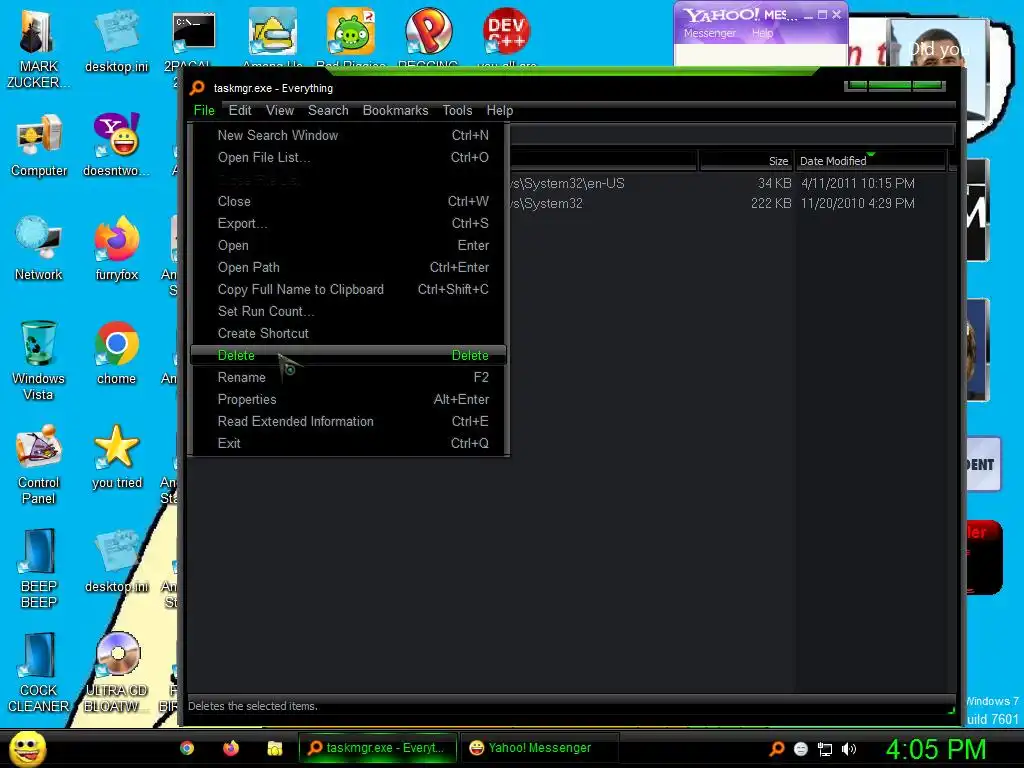
Task: Select Open Path menu entry
Action: pos(349,267)
